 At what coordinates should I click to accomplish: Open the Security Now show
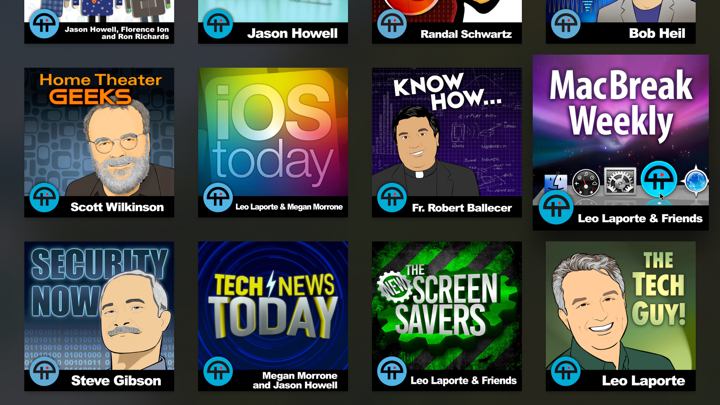click(99, 316)
